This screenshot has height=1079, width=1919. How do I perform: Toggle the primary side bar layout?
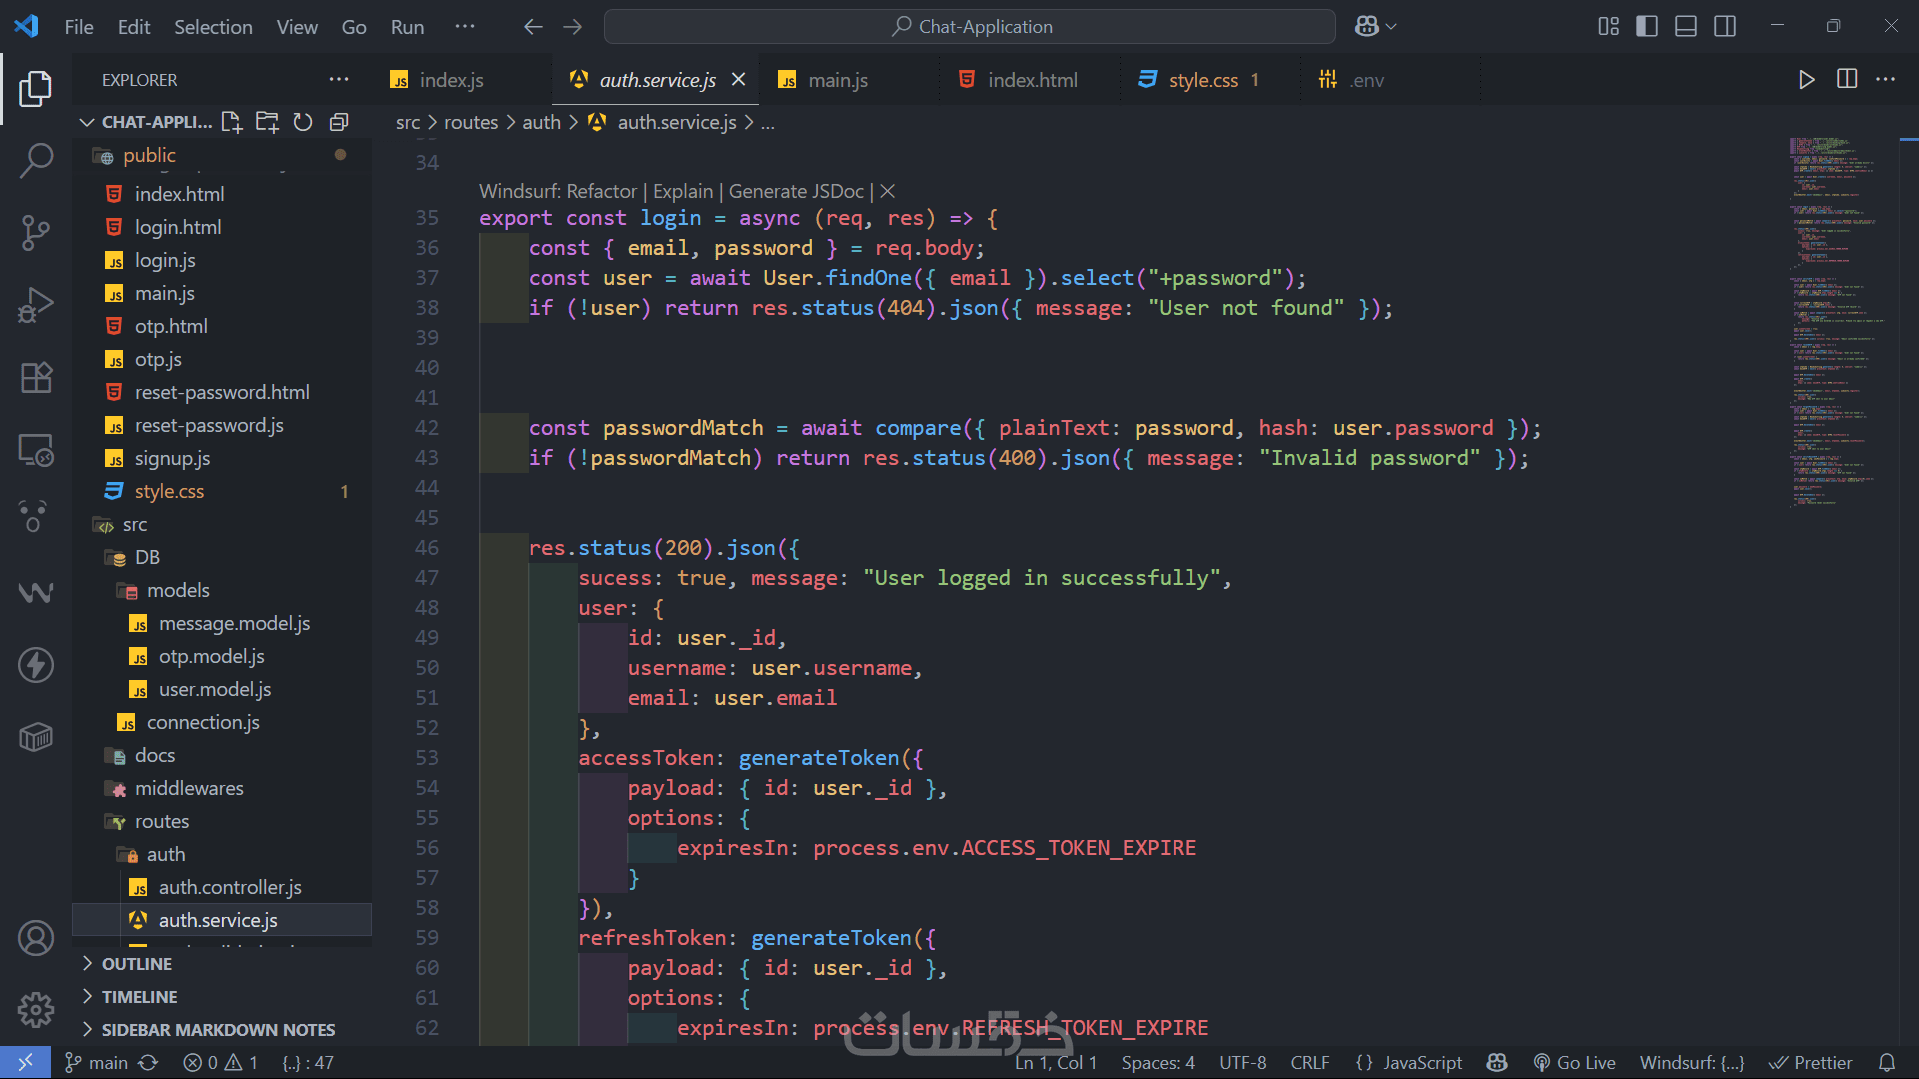click(x=1647, y=27)
